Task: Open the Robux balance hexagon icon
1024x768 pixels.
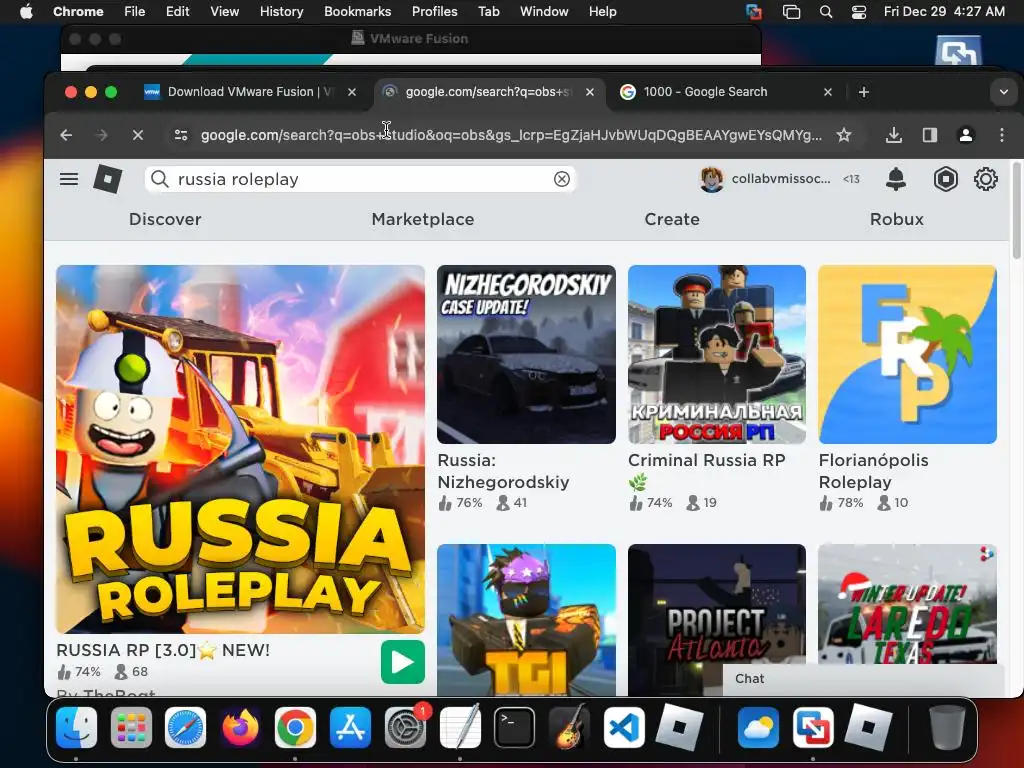Action: [946, 179]
